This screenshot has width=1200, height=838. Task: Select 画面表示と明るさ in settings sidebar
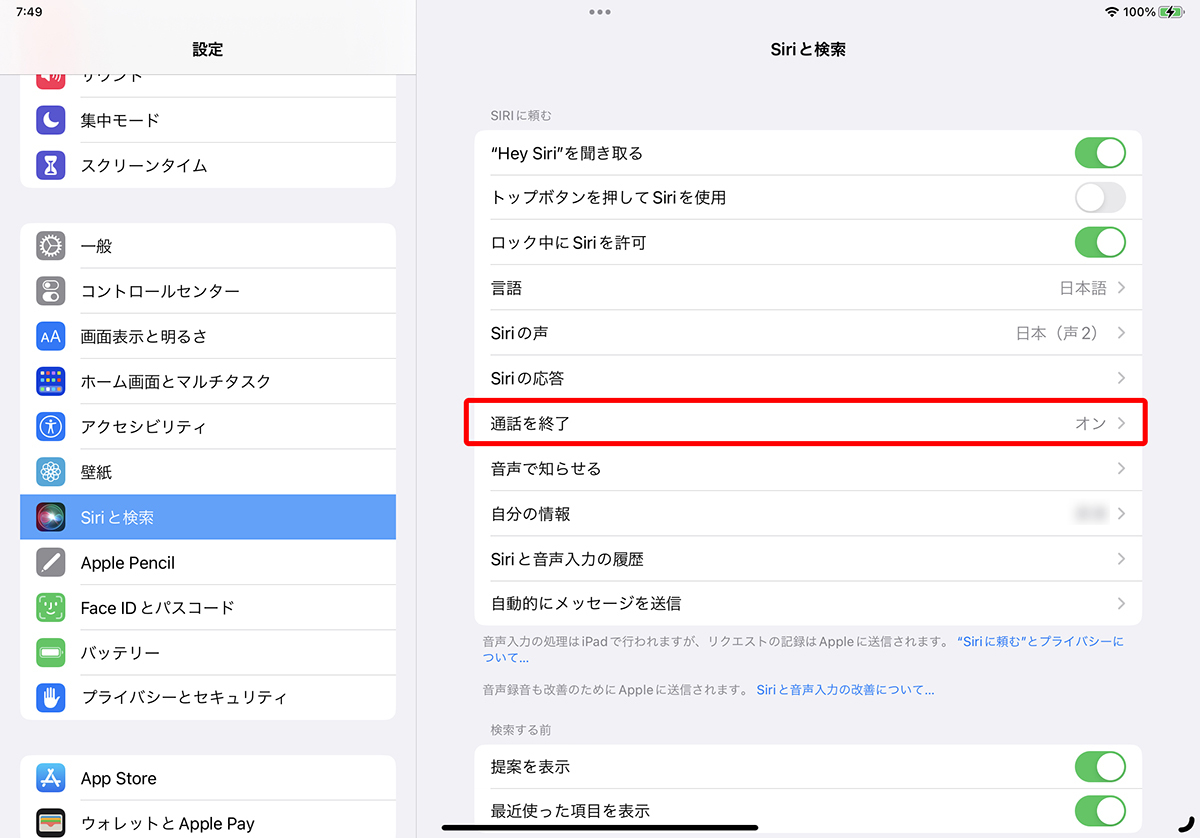click(x=208, y=336)
